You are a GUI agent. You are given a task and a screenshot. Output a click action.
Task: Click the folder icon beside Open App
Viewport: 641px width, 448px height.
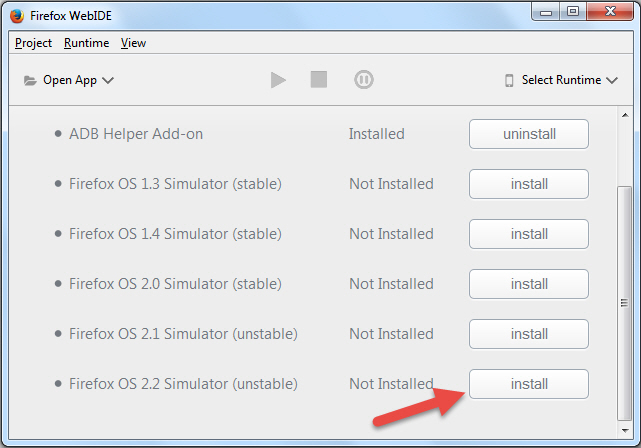pyautogui.click(x=30, y=81)
